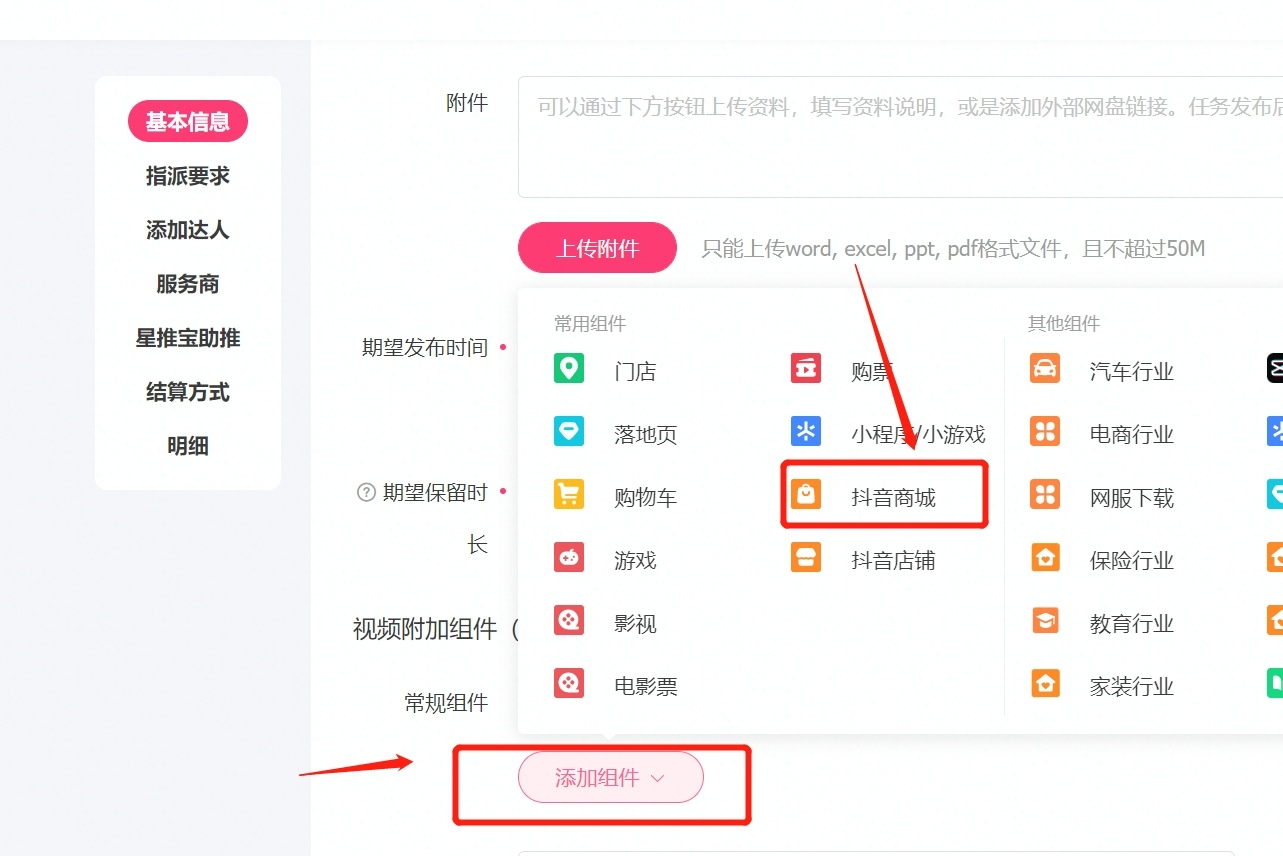
Task: Select 抖音商城 in the component list
Action: (893, 498)
